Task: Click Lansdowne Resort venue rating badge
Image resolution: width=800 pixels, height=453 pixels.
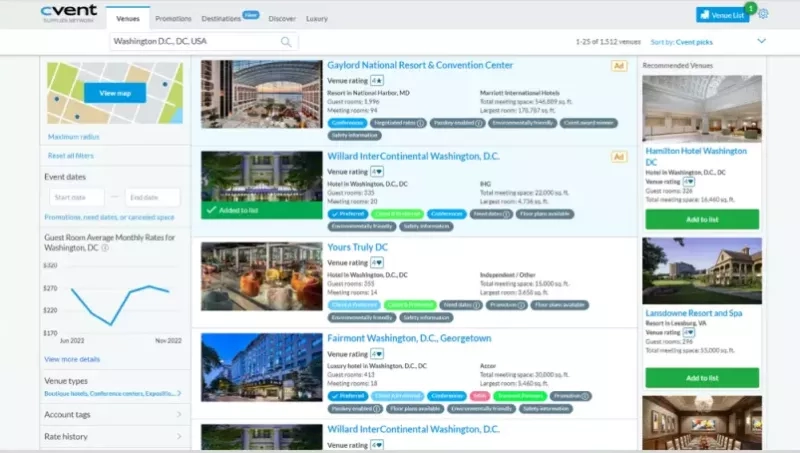Action: [689, 333]
